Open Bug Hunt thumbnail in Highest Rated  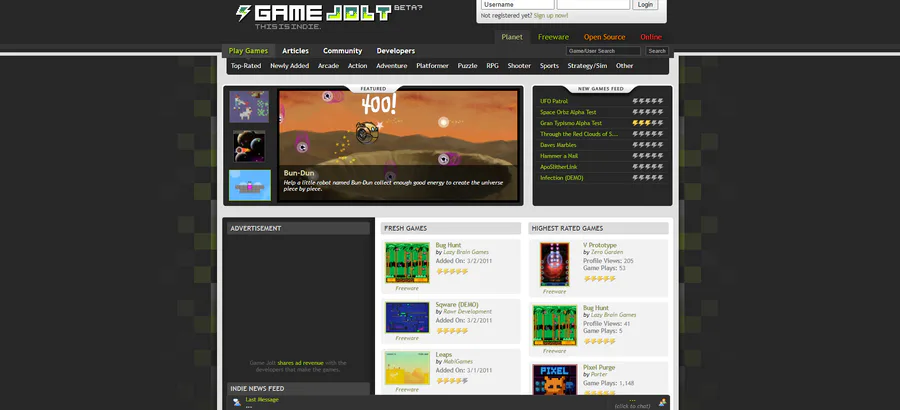554,325
